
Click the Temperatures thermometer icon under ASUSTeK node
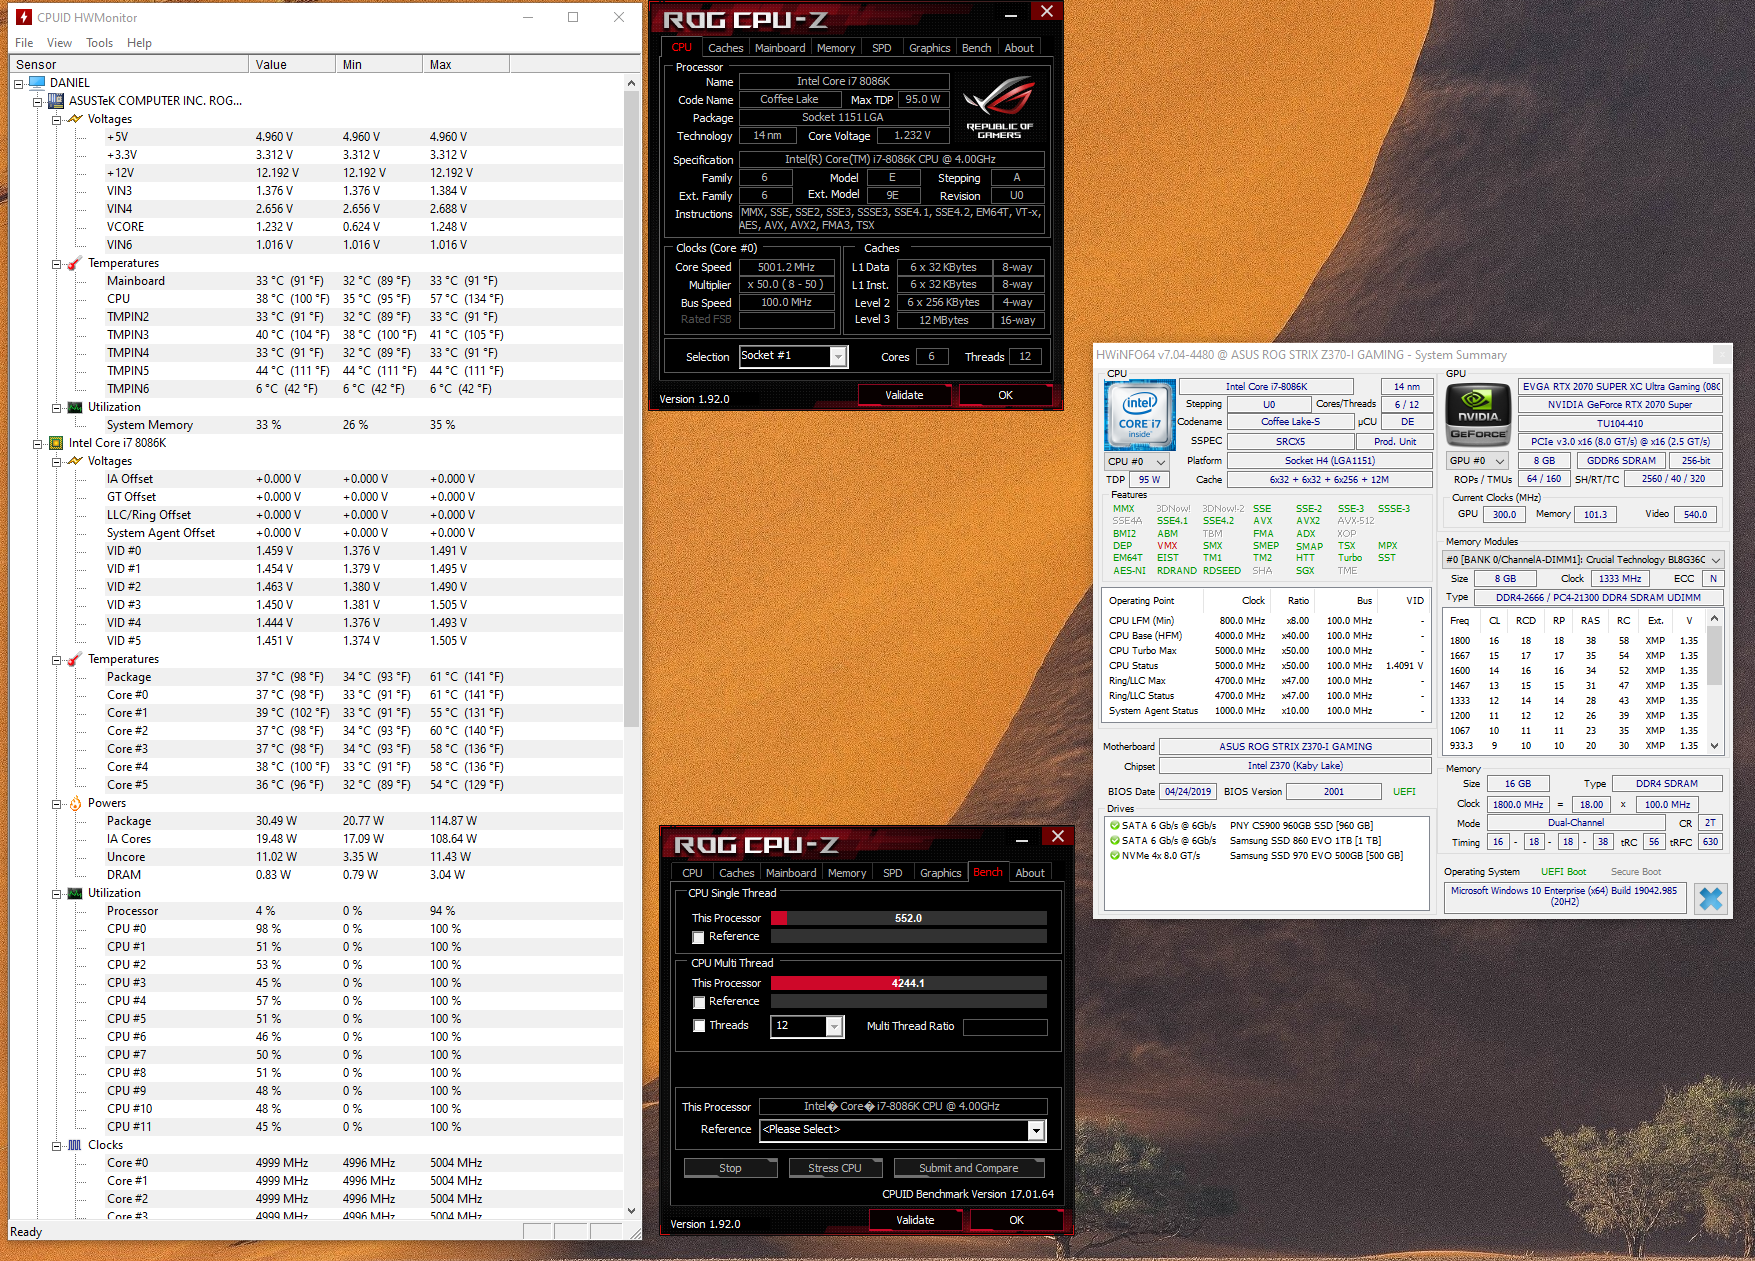[75, 263]
